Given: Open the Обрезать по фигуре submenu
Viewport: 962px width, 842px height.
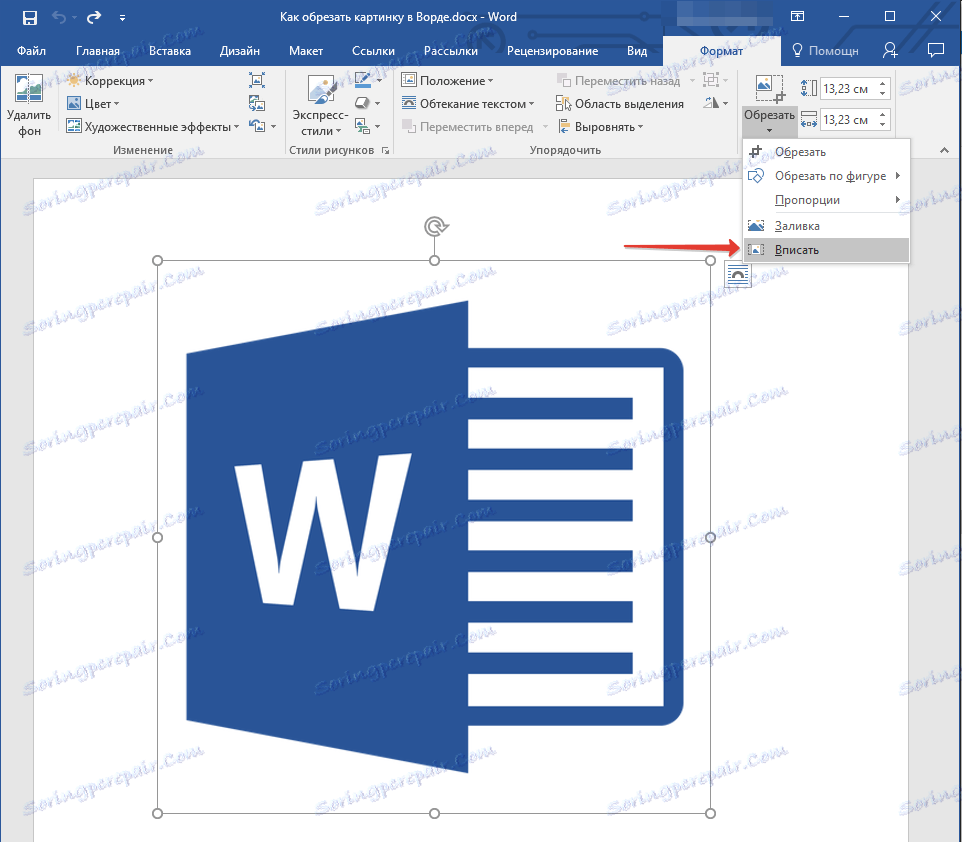Looking at the screenshot, I should pos(826,176).
